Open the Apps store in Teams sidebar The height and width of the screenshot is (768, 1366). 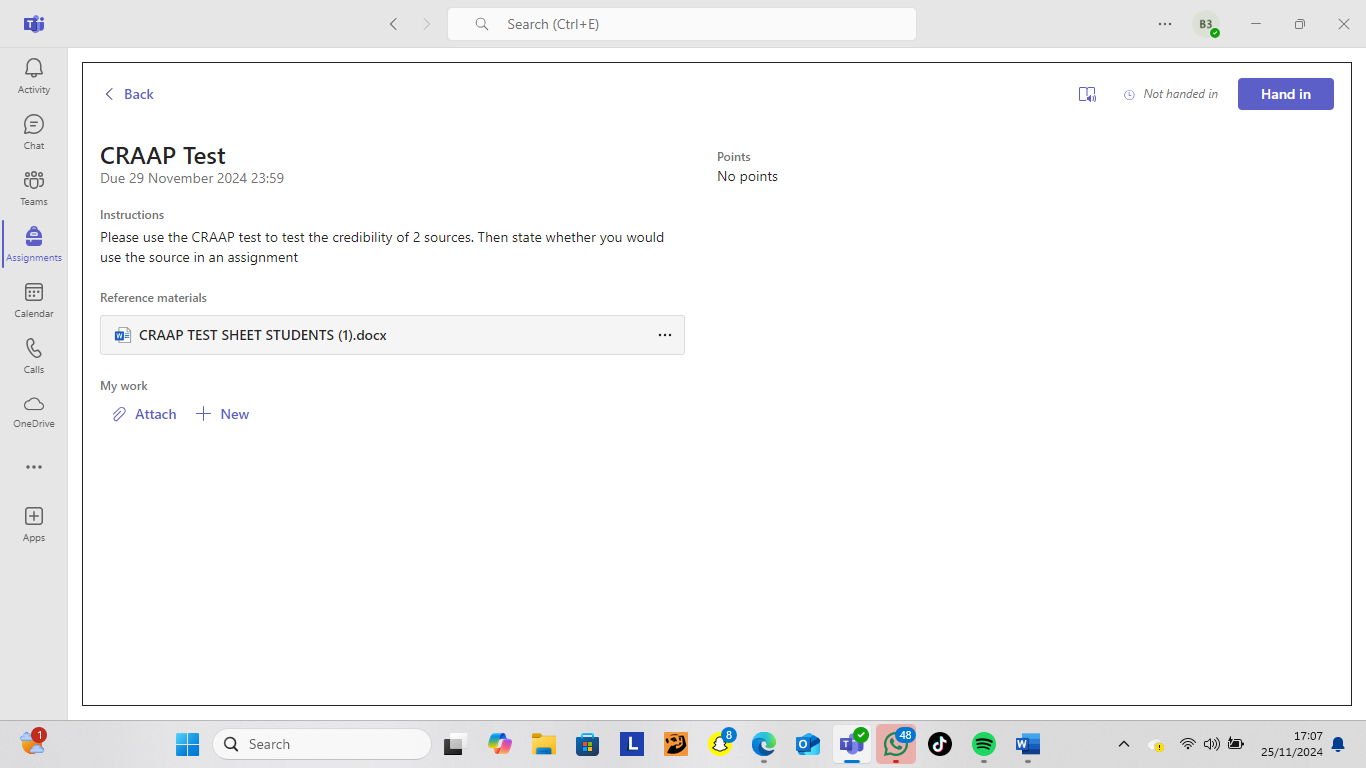click(34, 524)
